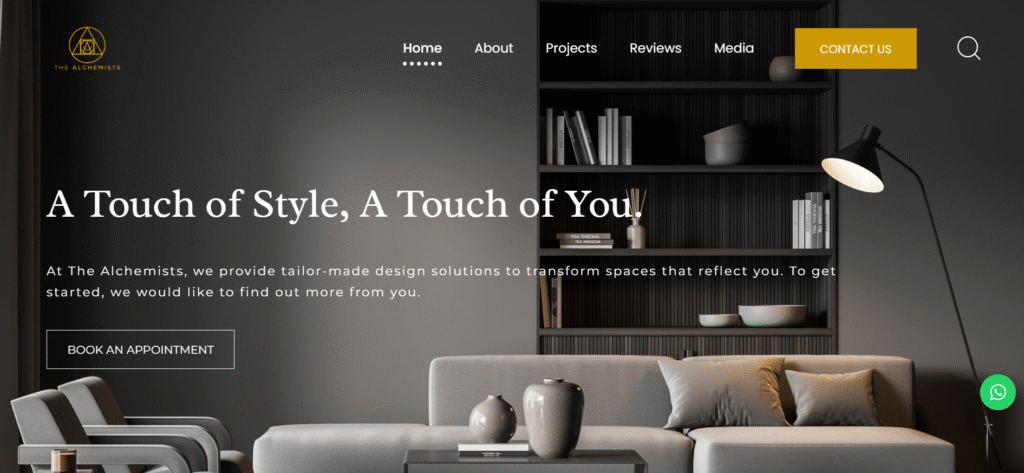Click the 'A Touch of Style' headline

point(345,204)
